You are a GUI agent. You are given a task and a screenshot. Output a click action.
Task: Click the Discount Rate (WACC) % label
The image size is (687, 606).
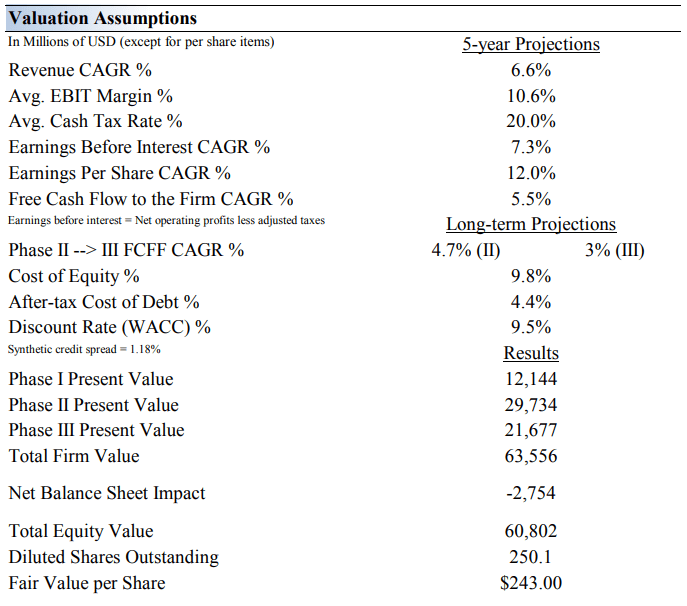pyautogui.click(x=110, y=327)
